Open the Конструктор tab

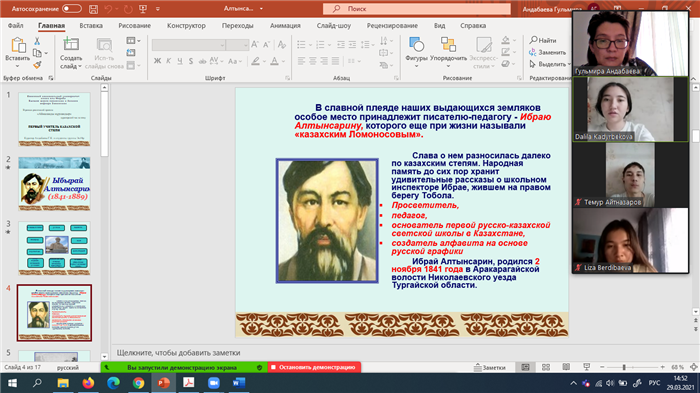coord(186,25)
